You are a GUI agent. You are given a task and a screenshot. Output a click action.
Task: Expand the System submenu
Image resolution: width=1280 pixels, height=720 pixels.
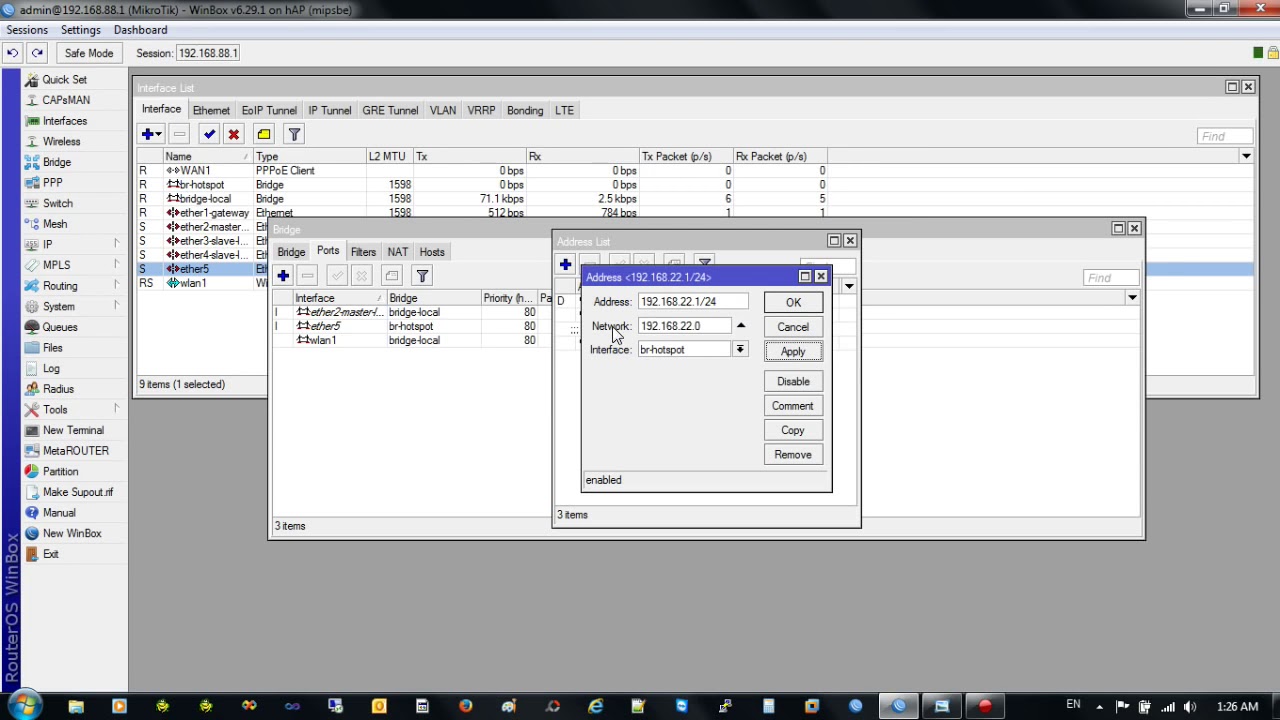coord(70,306)
